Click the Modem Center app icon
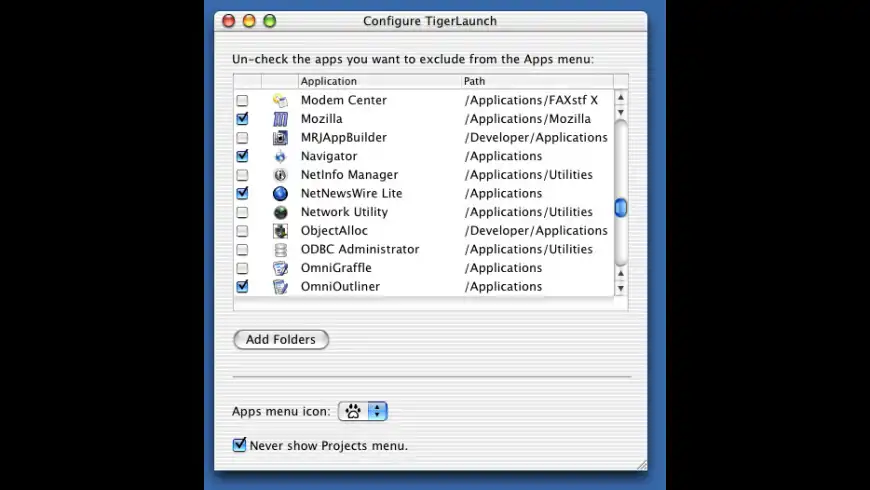Screen dimensions: 870x490 [x=280, y=100]
